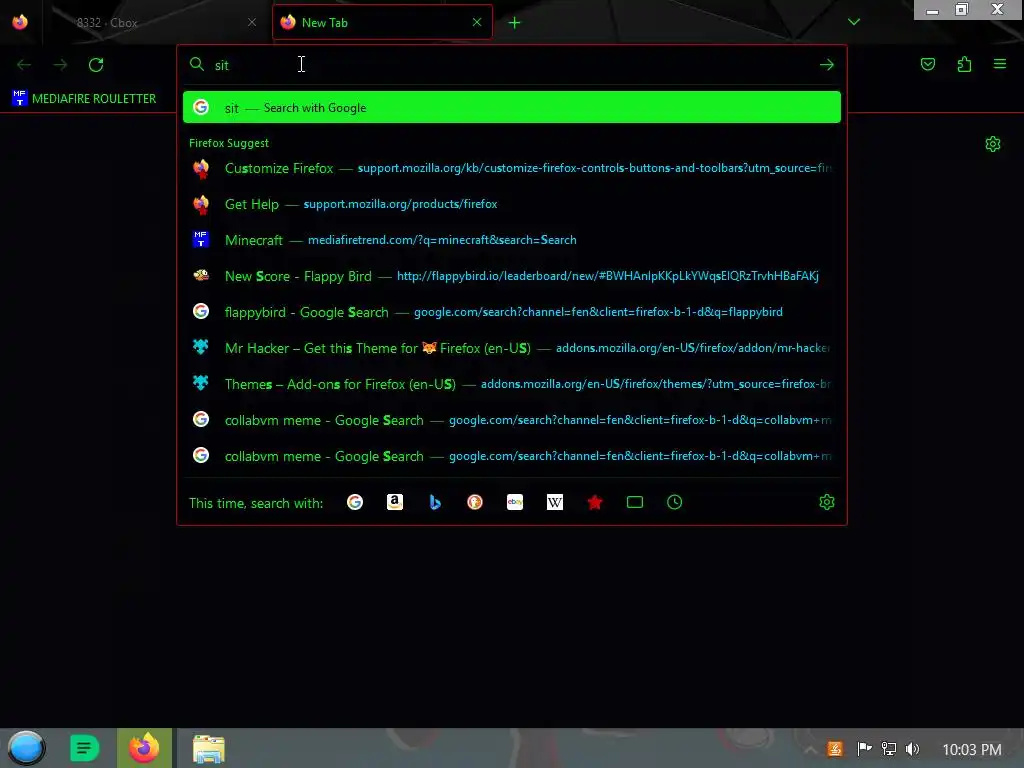Search this time with Google icon
Viewport: 1024px width, 768px height.
tap(355, 502)
